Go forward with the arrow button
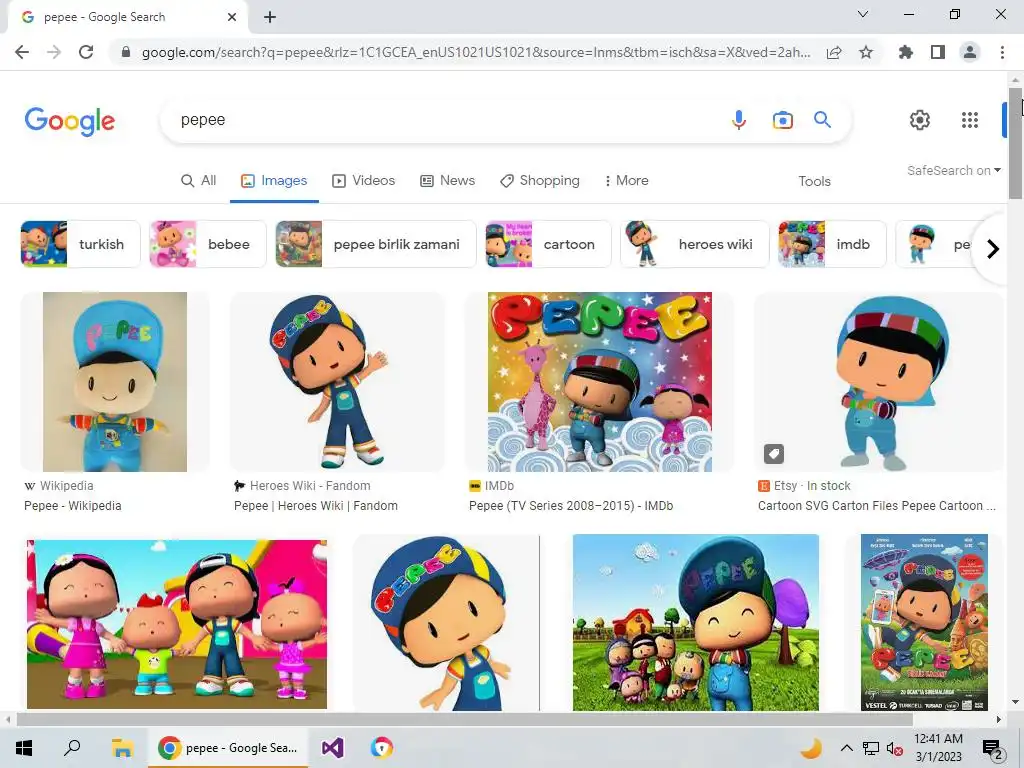The image size is (1024, 768). click(x=54, y=52)
